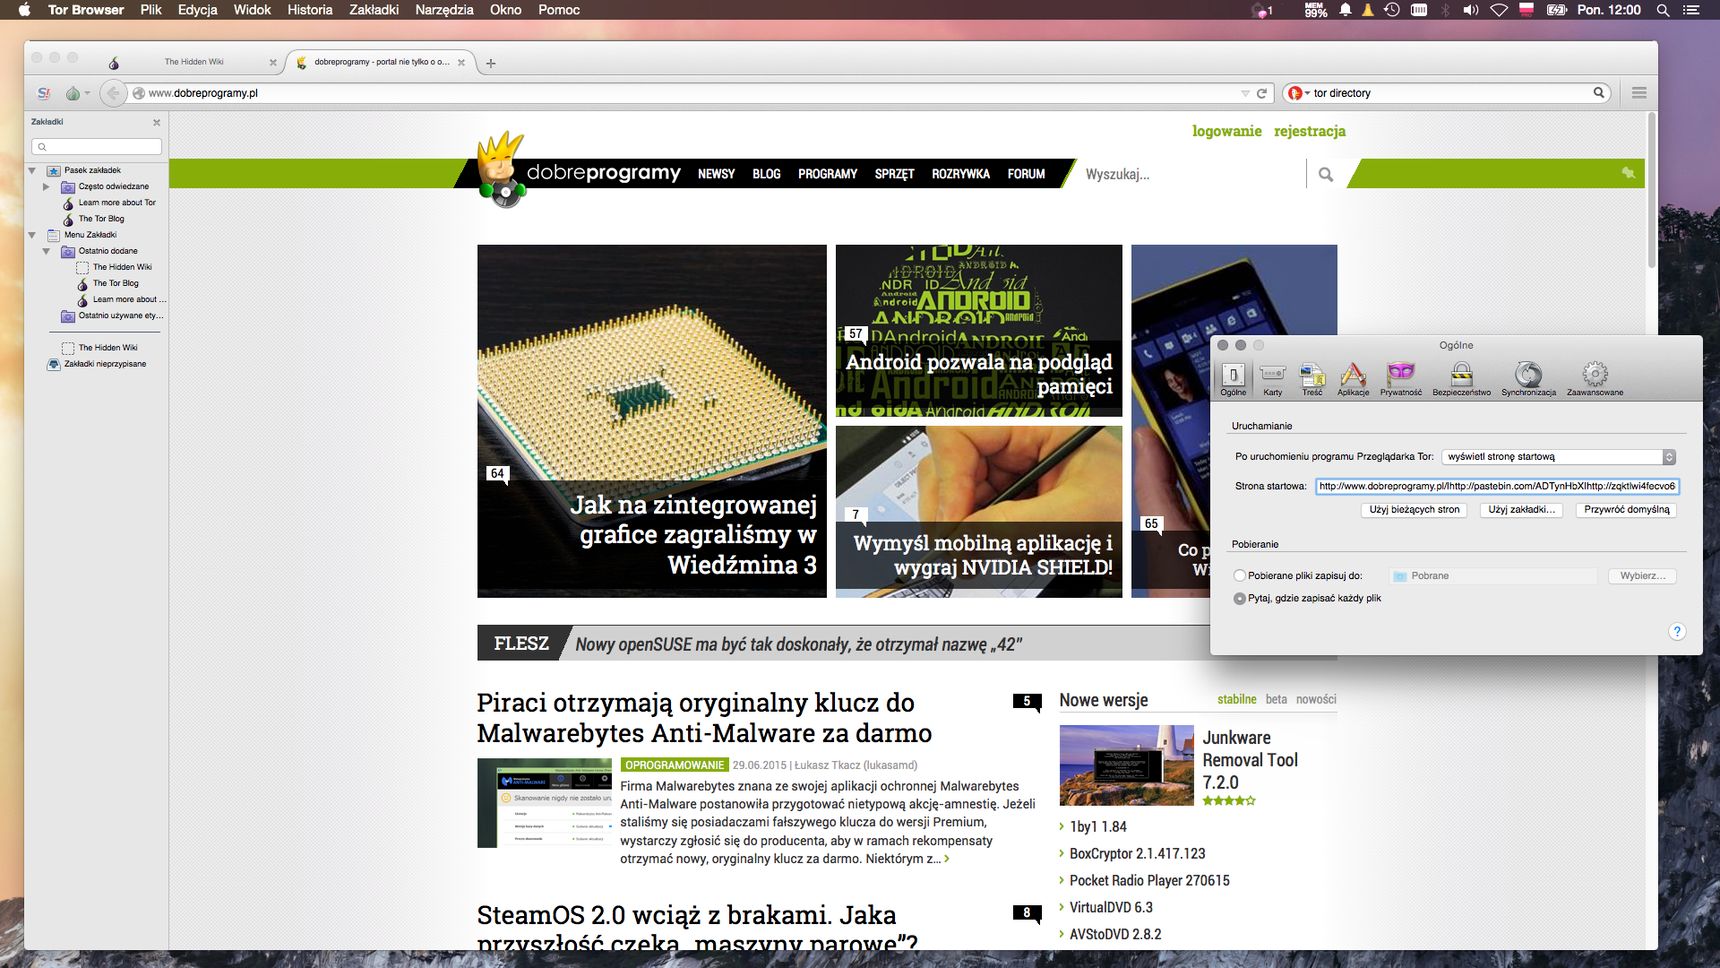Click the 'Wybierz…' download folder button
Image resolution: width=1720 pixels, height=968 pixels.
click(x=1642, y=576)
